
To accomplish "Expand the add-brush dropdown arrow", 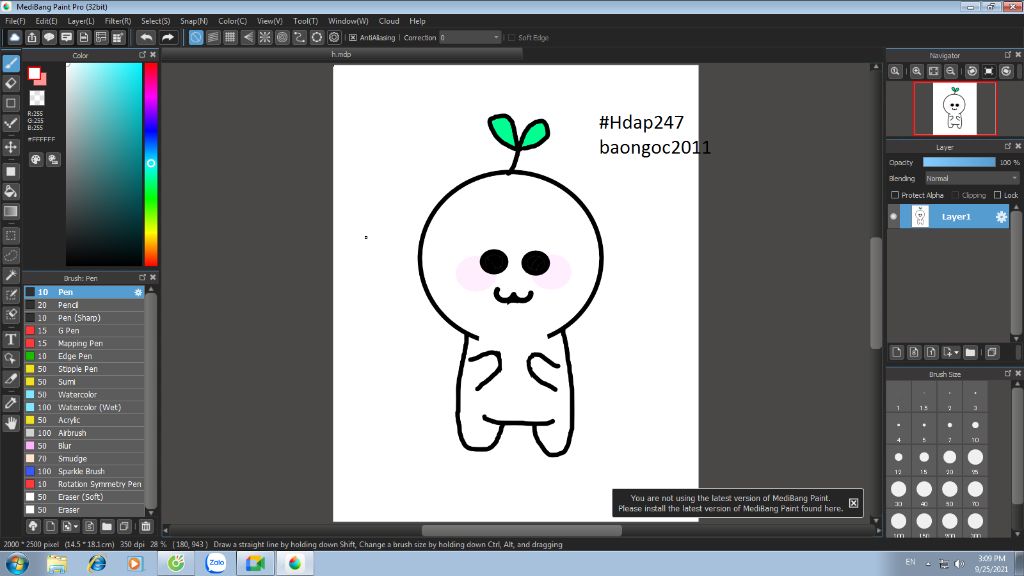I will [76, 526].
